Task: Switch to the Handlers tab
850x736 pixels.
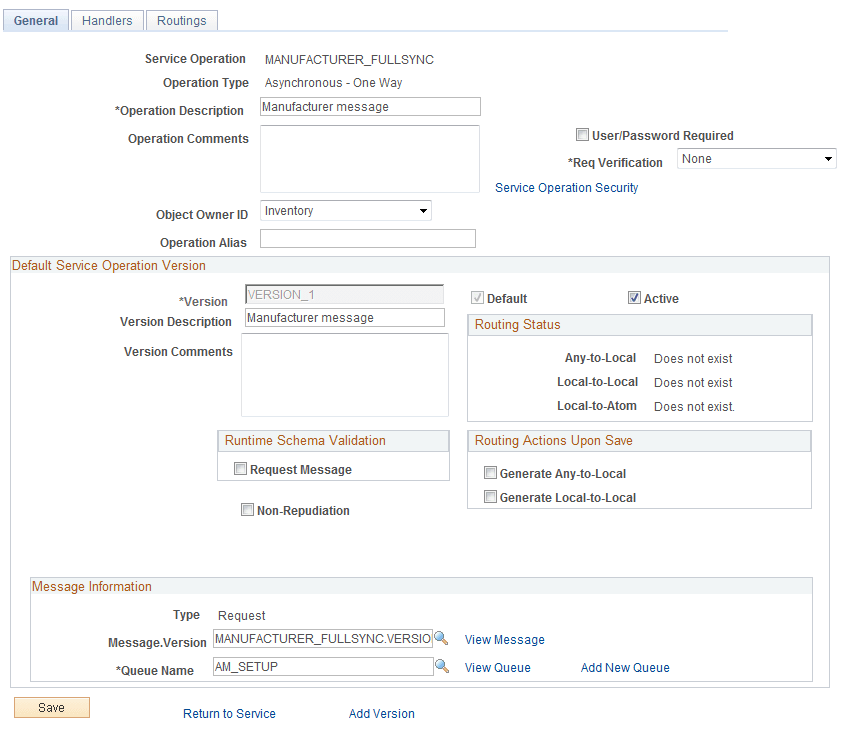Action: click(106, 20)
